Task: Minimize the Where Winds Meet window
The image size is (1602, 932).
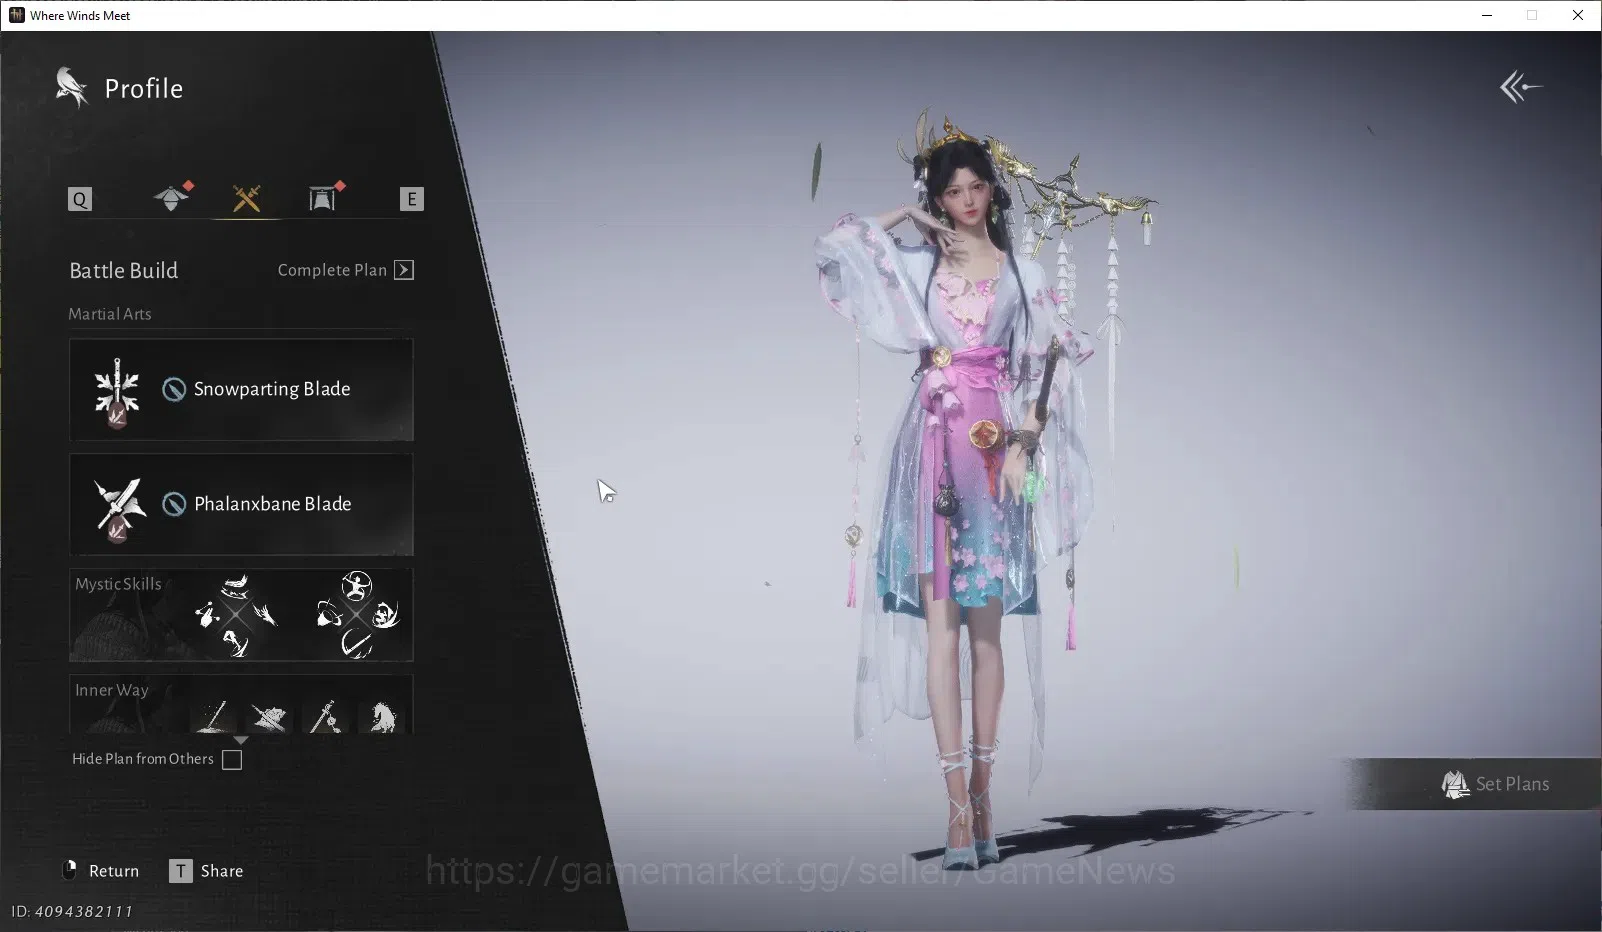Action: pos(1487,15)
